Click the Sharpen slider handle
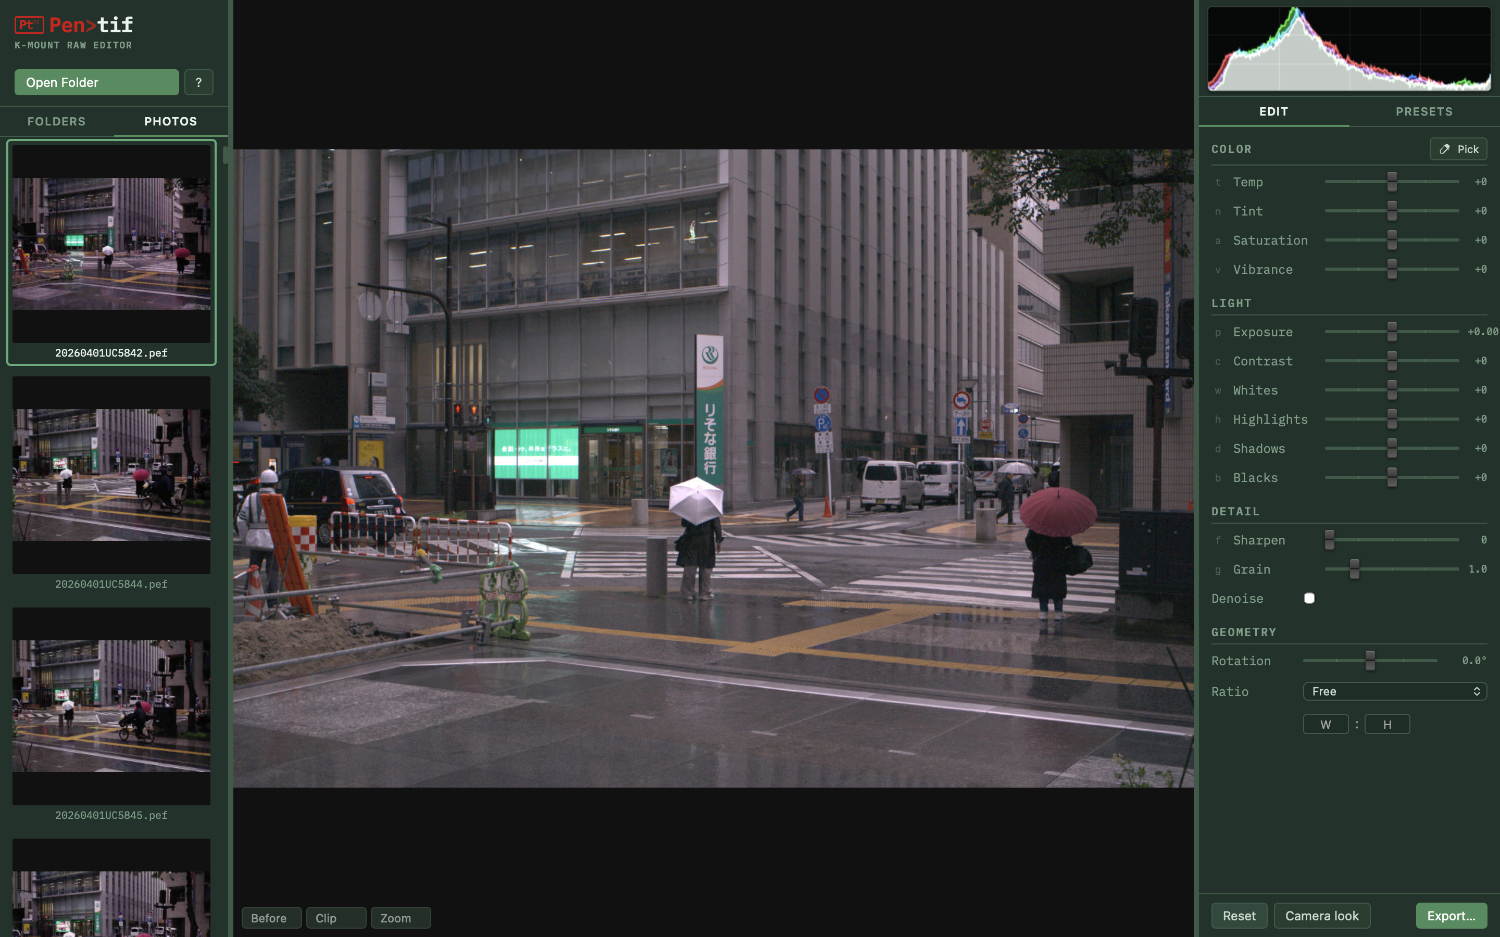Viewport: 1500px width, 937px height. pos(1329,540)
